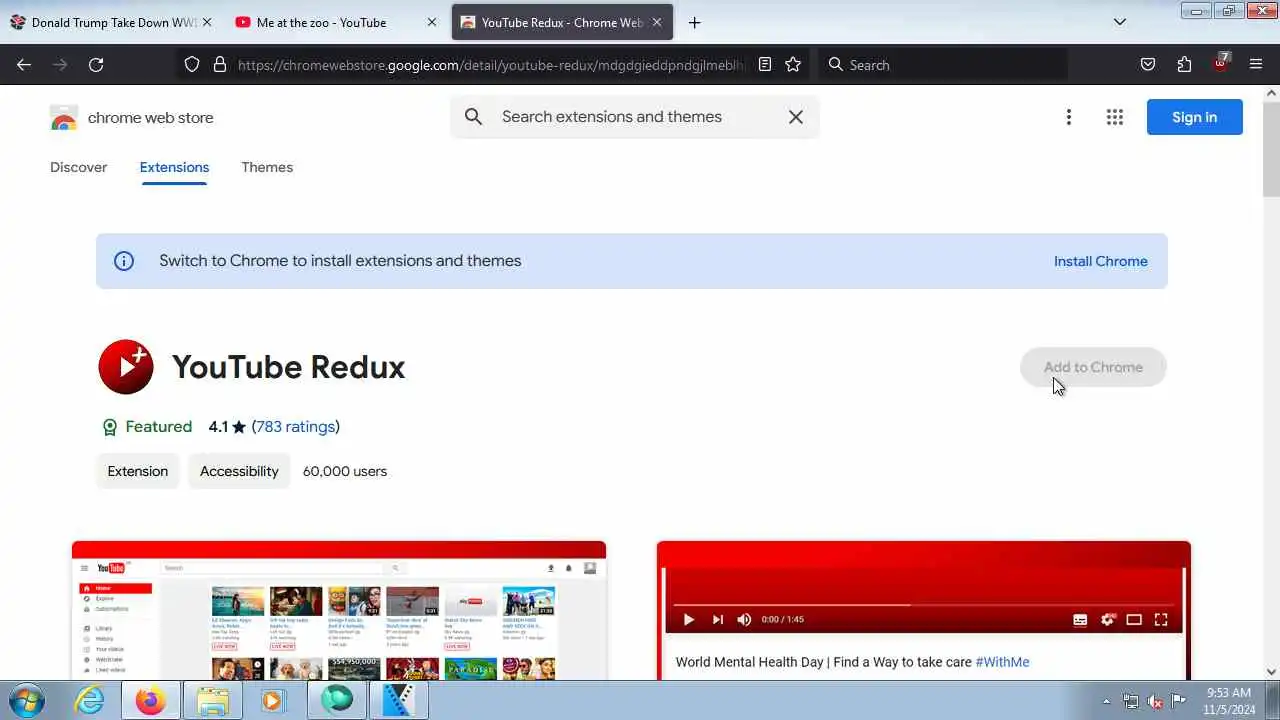Click the network tray icon
This screenshot has width=1280, height=720.
pos(1131,701)
